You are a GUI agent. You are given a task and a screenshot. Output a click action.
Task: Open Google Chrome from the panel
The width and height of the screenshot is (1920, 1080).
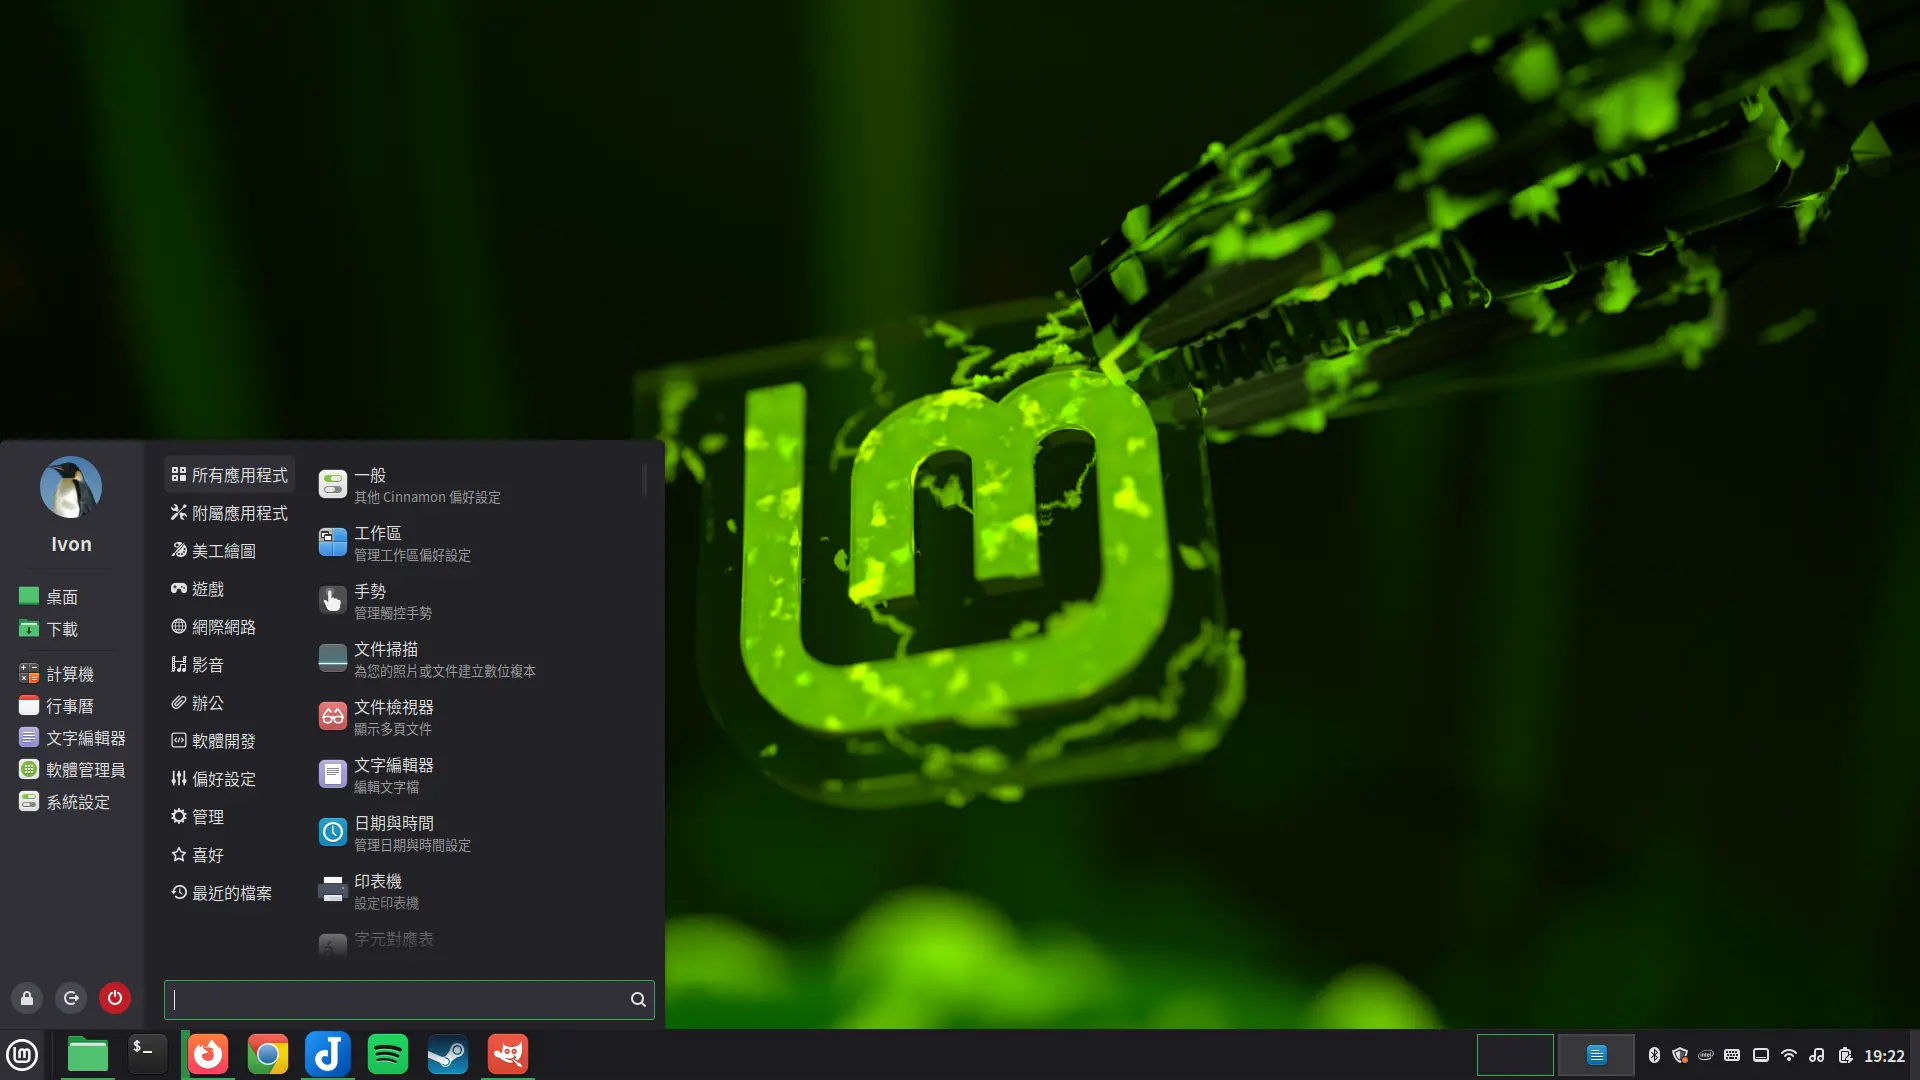(268, 1054)
